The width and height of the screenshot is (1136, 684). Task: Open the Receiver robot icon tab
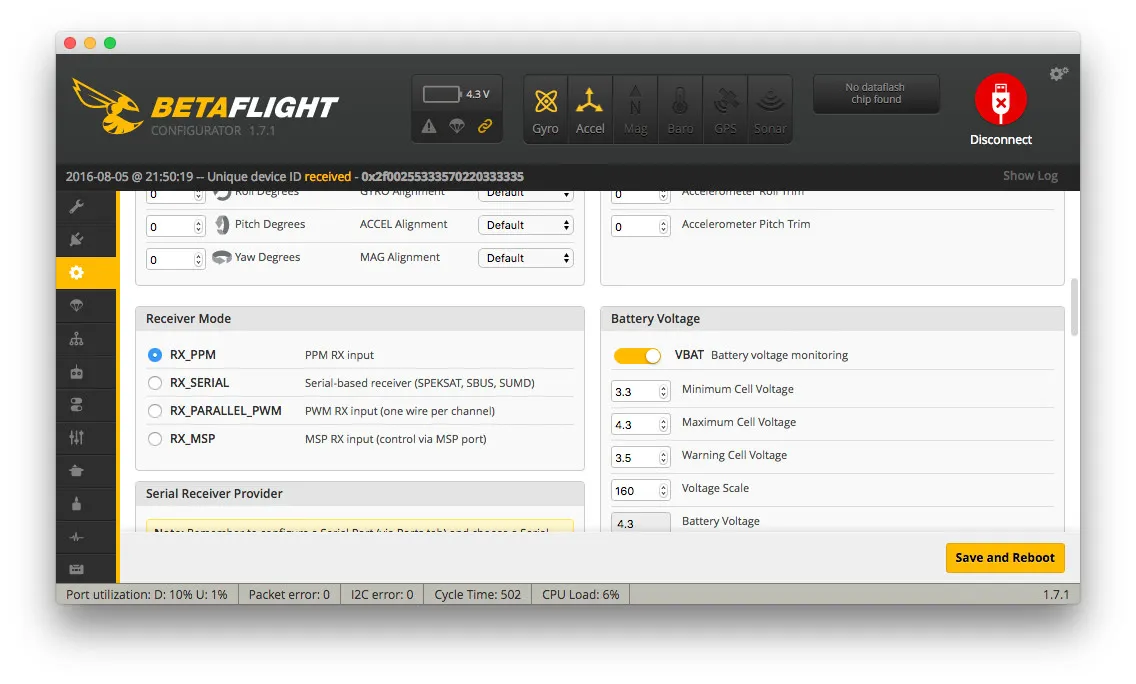(77, 372)
